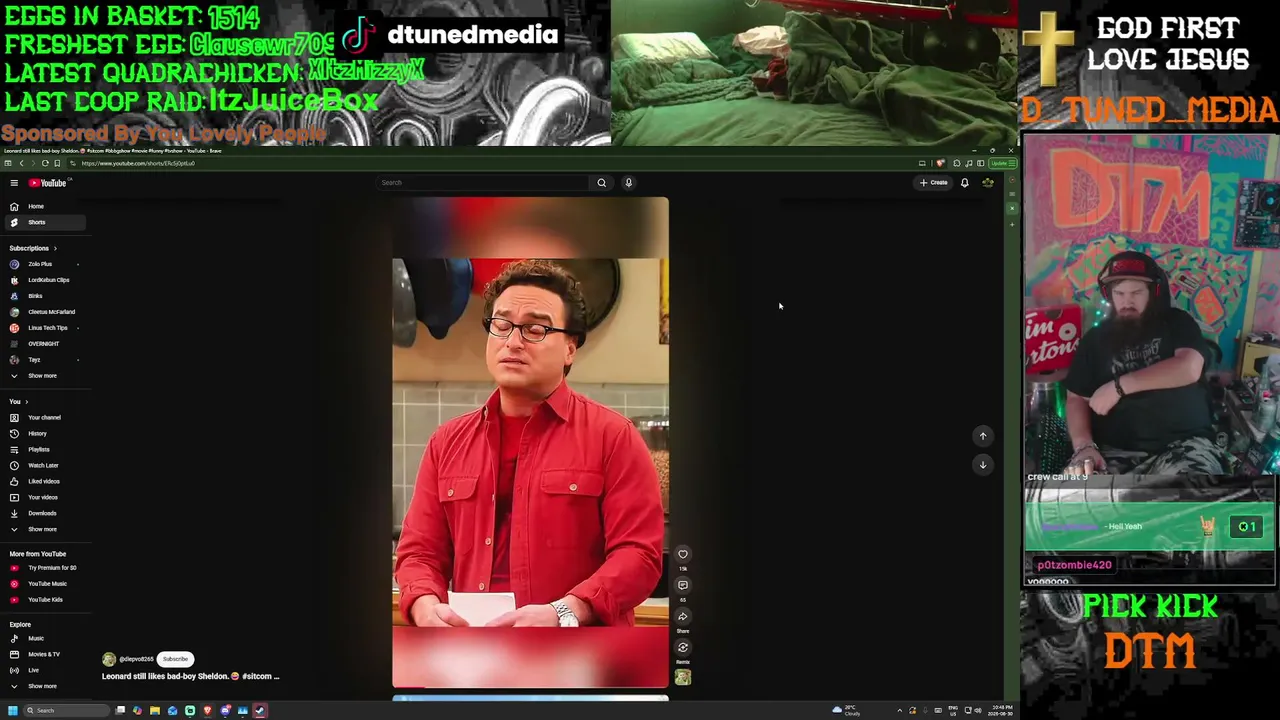Open the weather widget on taskbar
This screenshot has height=720, width=1280.
(847, 711)
